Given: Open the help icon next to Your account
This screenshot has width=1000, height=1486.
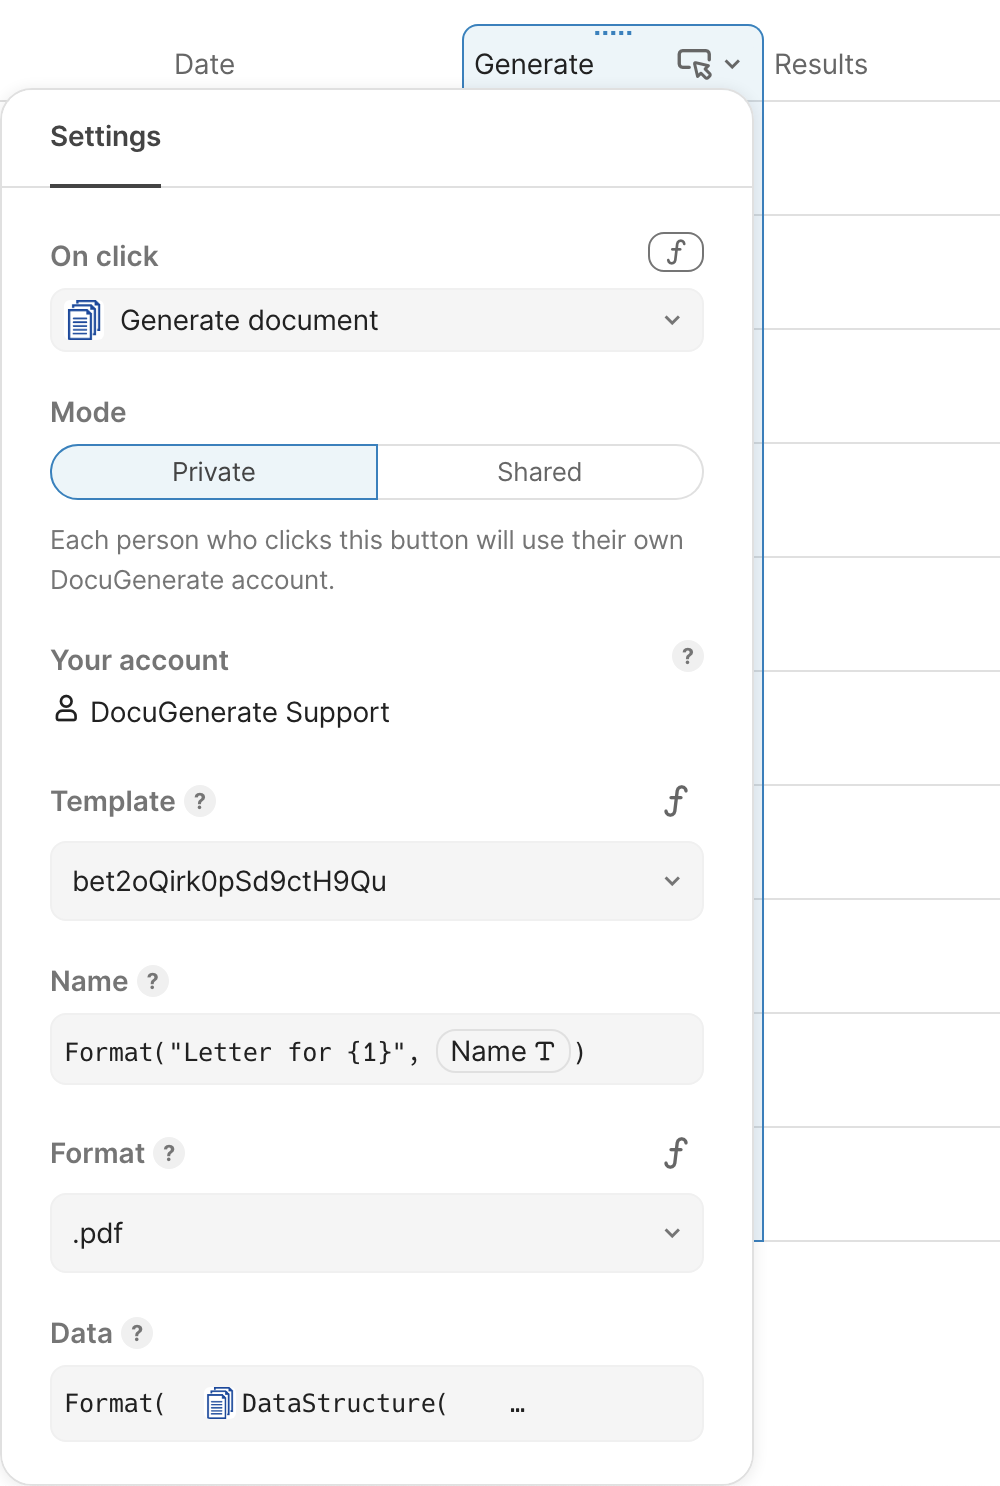Looking at the screenshot, I should [687, 656].
